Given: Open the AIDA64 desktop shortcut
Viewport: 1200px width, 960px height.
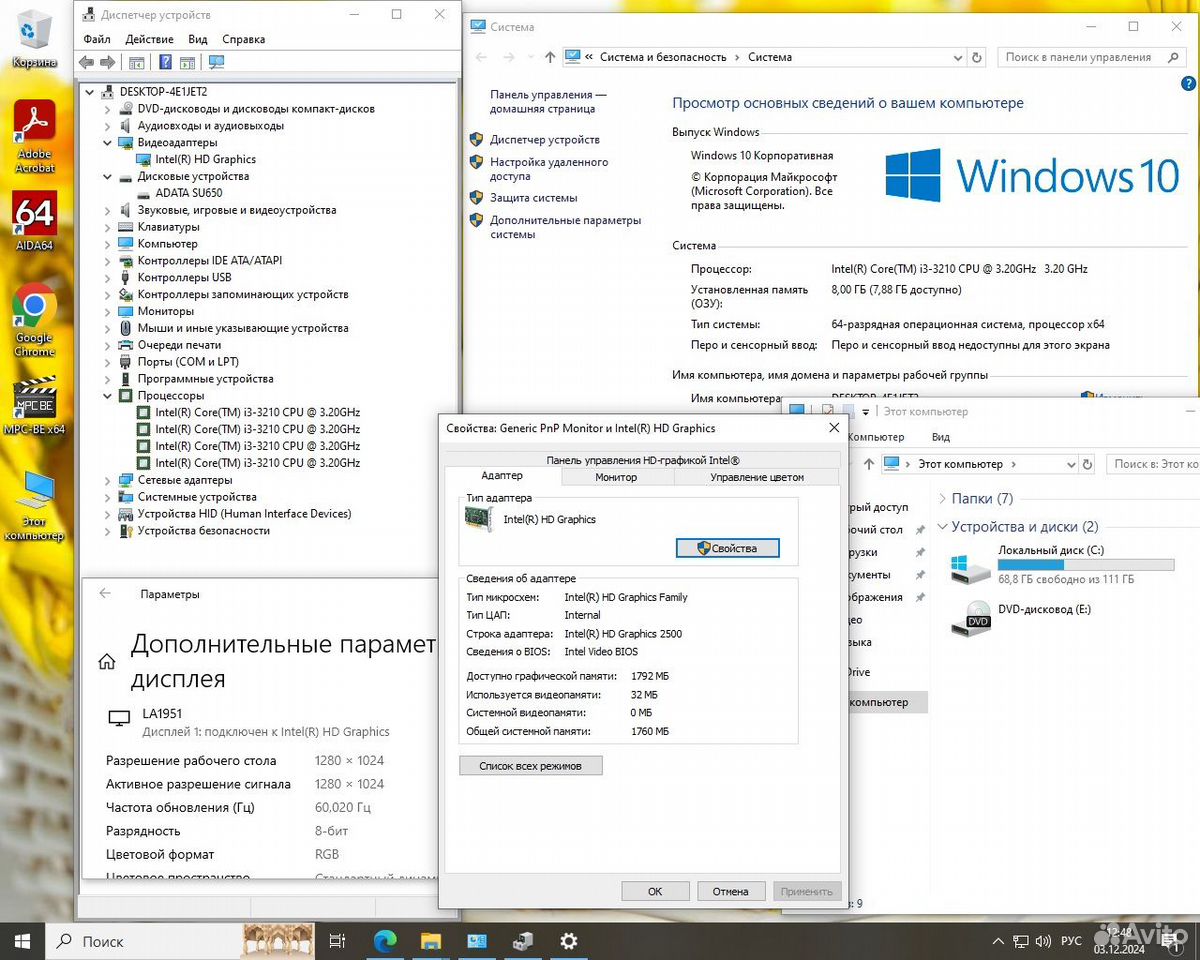Looking at the screenshot, I should [x=34, y=221].
